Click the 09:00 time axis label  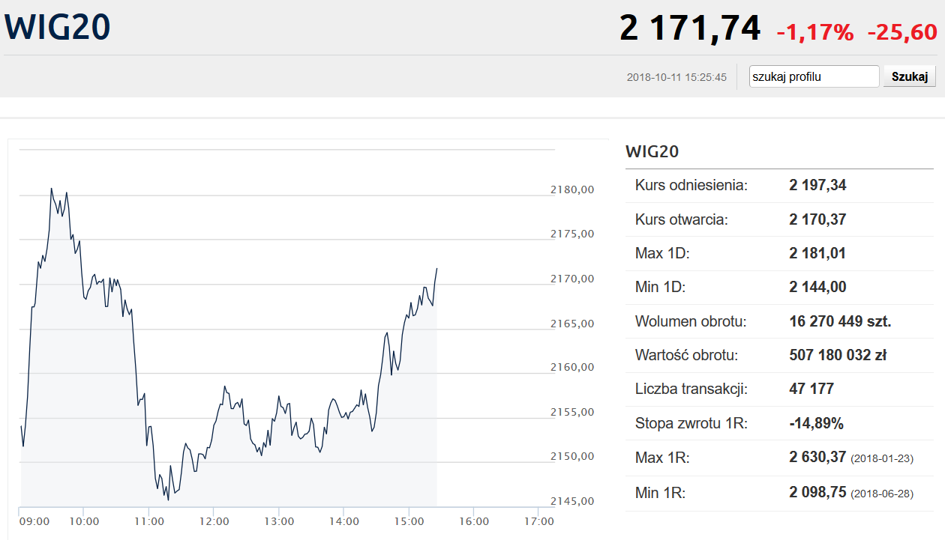click(x=34, y=521)
